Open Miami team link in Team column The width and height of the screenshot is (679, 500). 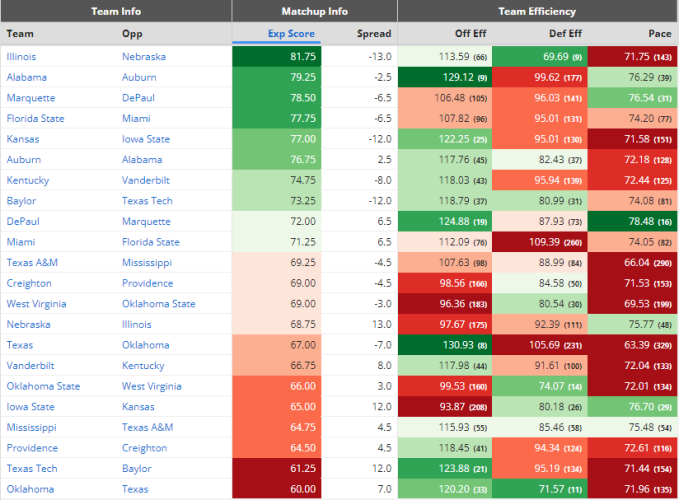(x=21, y=242)
